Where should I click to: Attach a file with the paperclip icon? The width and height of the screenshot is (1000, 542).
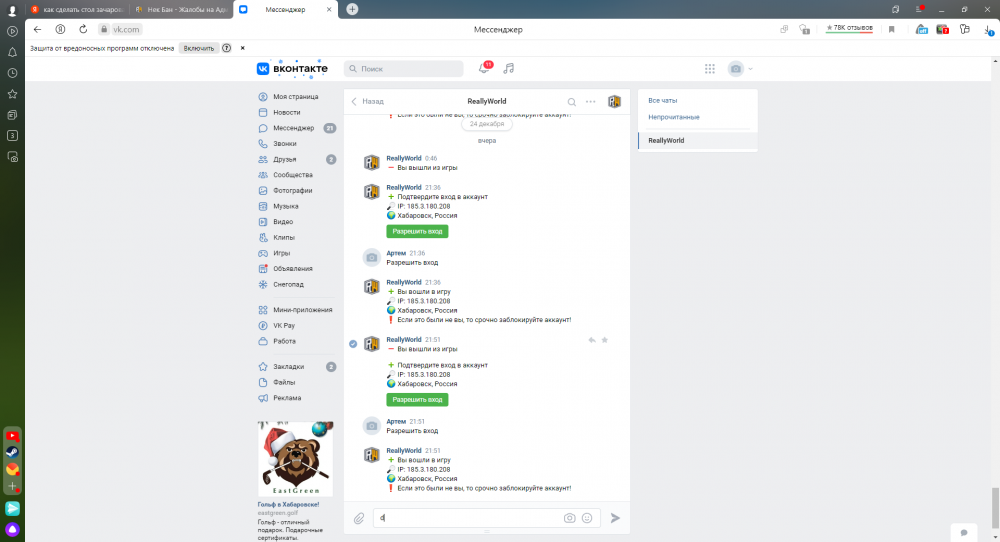click(x=359, y=518)
